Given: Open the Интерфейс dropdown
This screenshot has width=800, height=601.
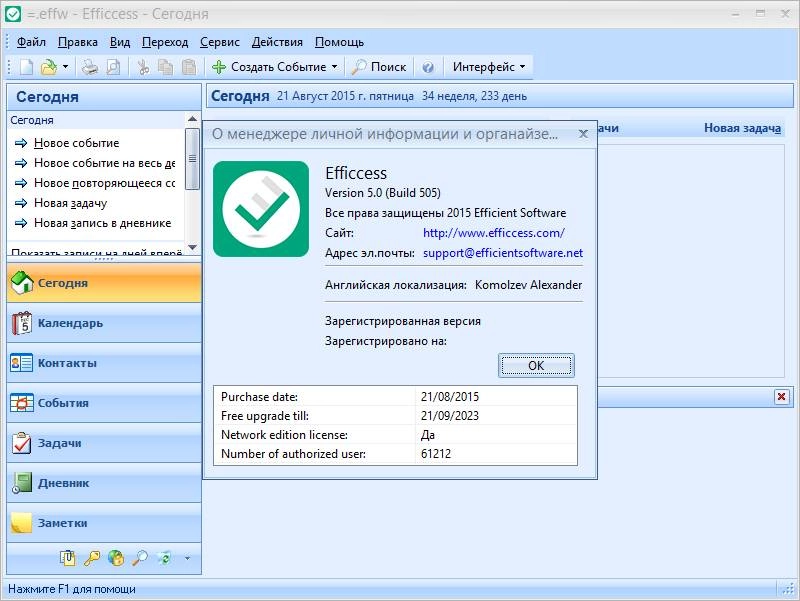Looking at the screenshot, I should pyautogui.click(x=489, y=67).
